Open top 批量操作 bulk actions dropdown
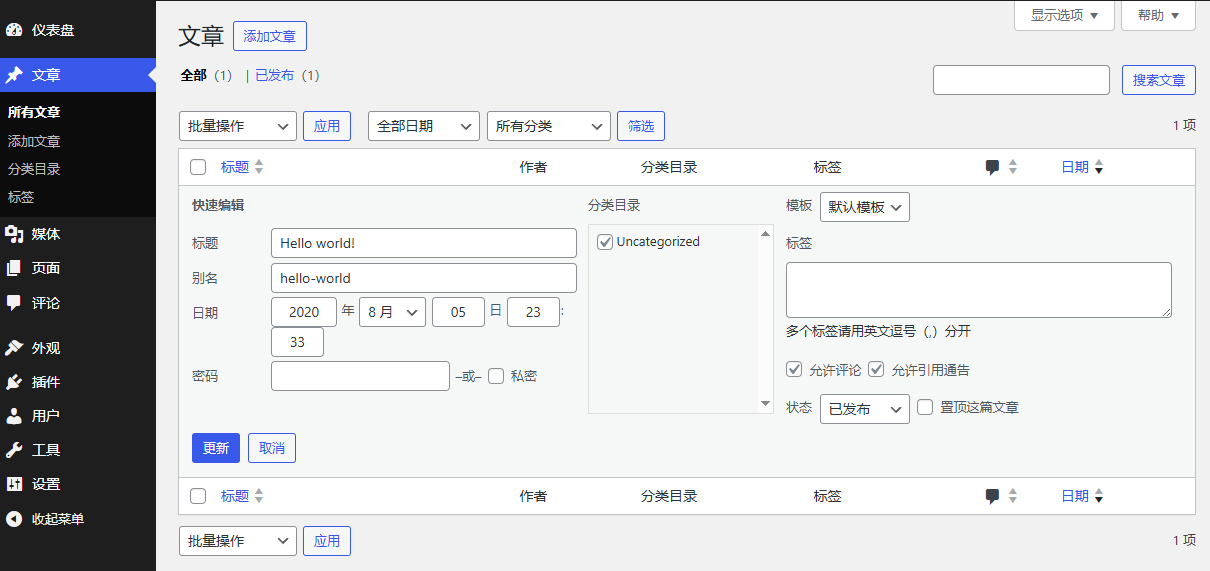 (x=238, y=126)
